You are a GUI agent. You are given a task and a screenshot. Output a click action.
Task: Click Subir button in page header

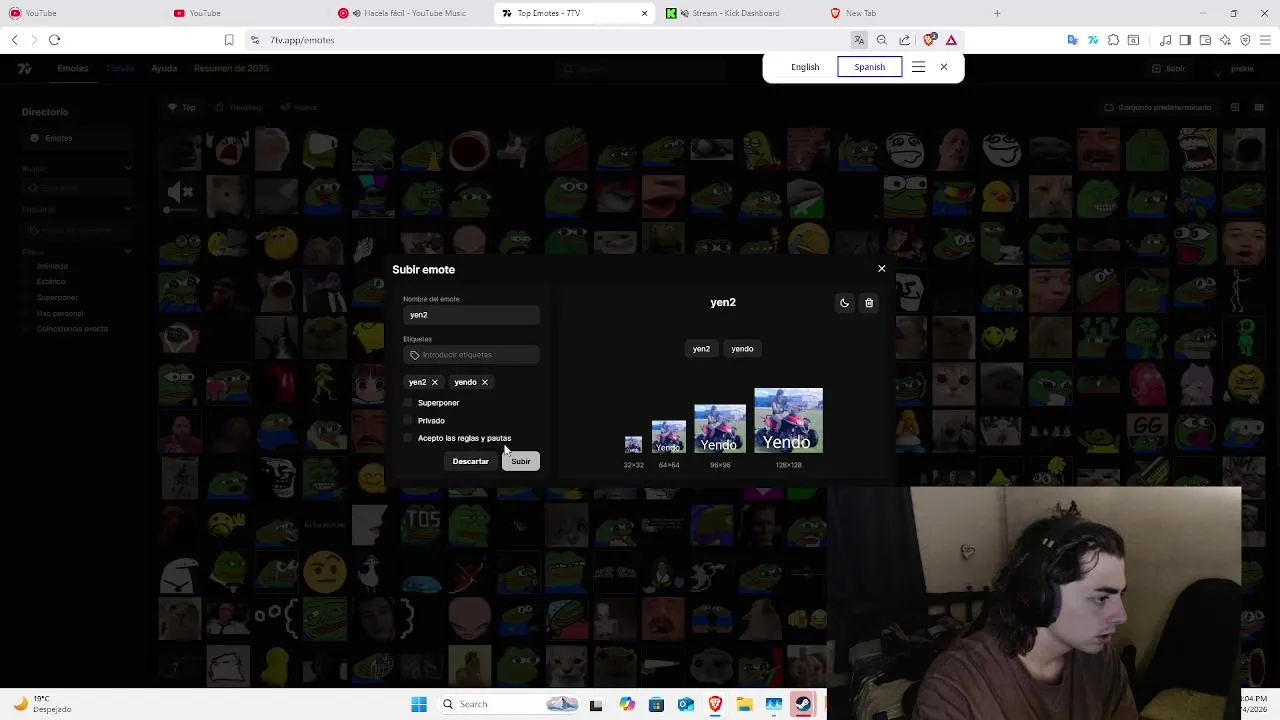click(1169, 68)
